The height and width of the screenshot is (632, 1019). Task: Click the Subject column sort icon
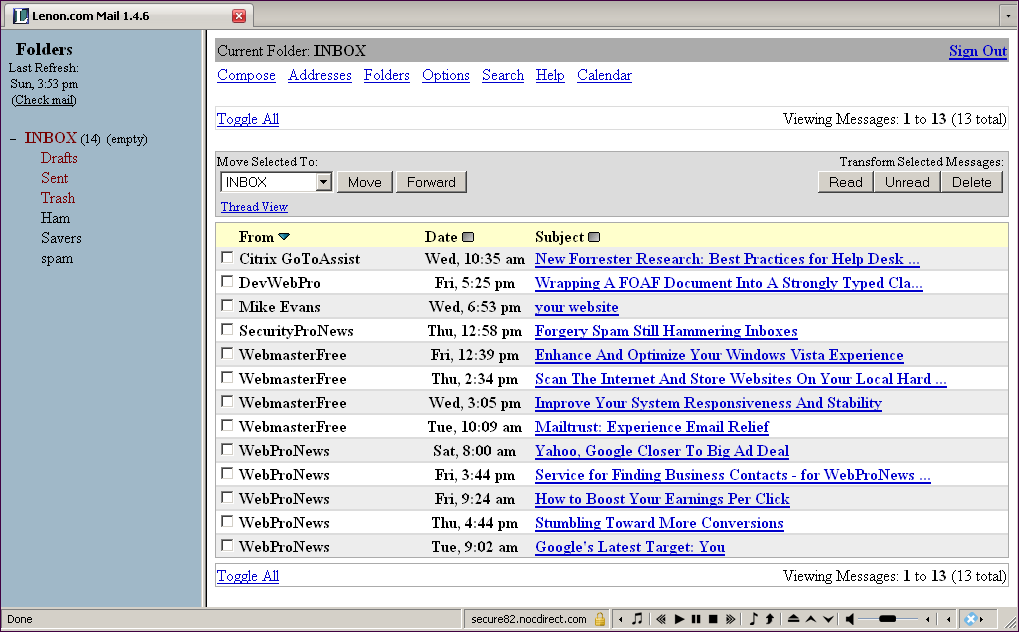tap(594, 237)
